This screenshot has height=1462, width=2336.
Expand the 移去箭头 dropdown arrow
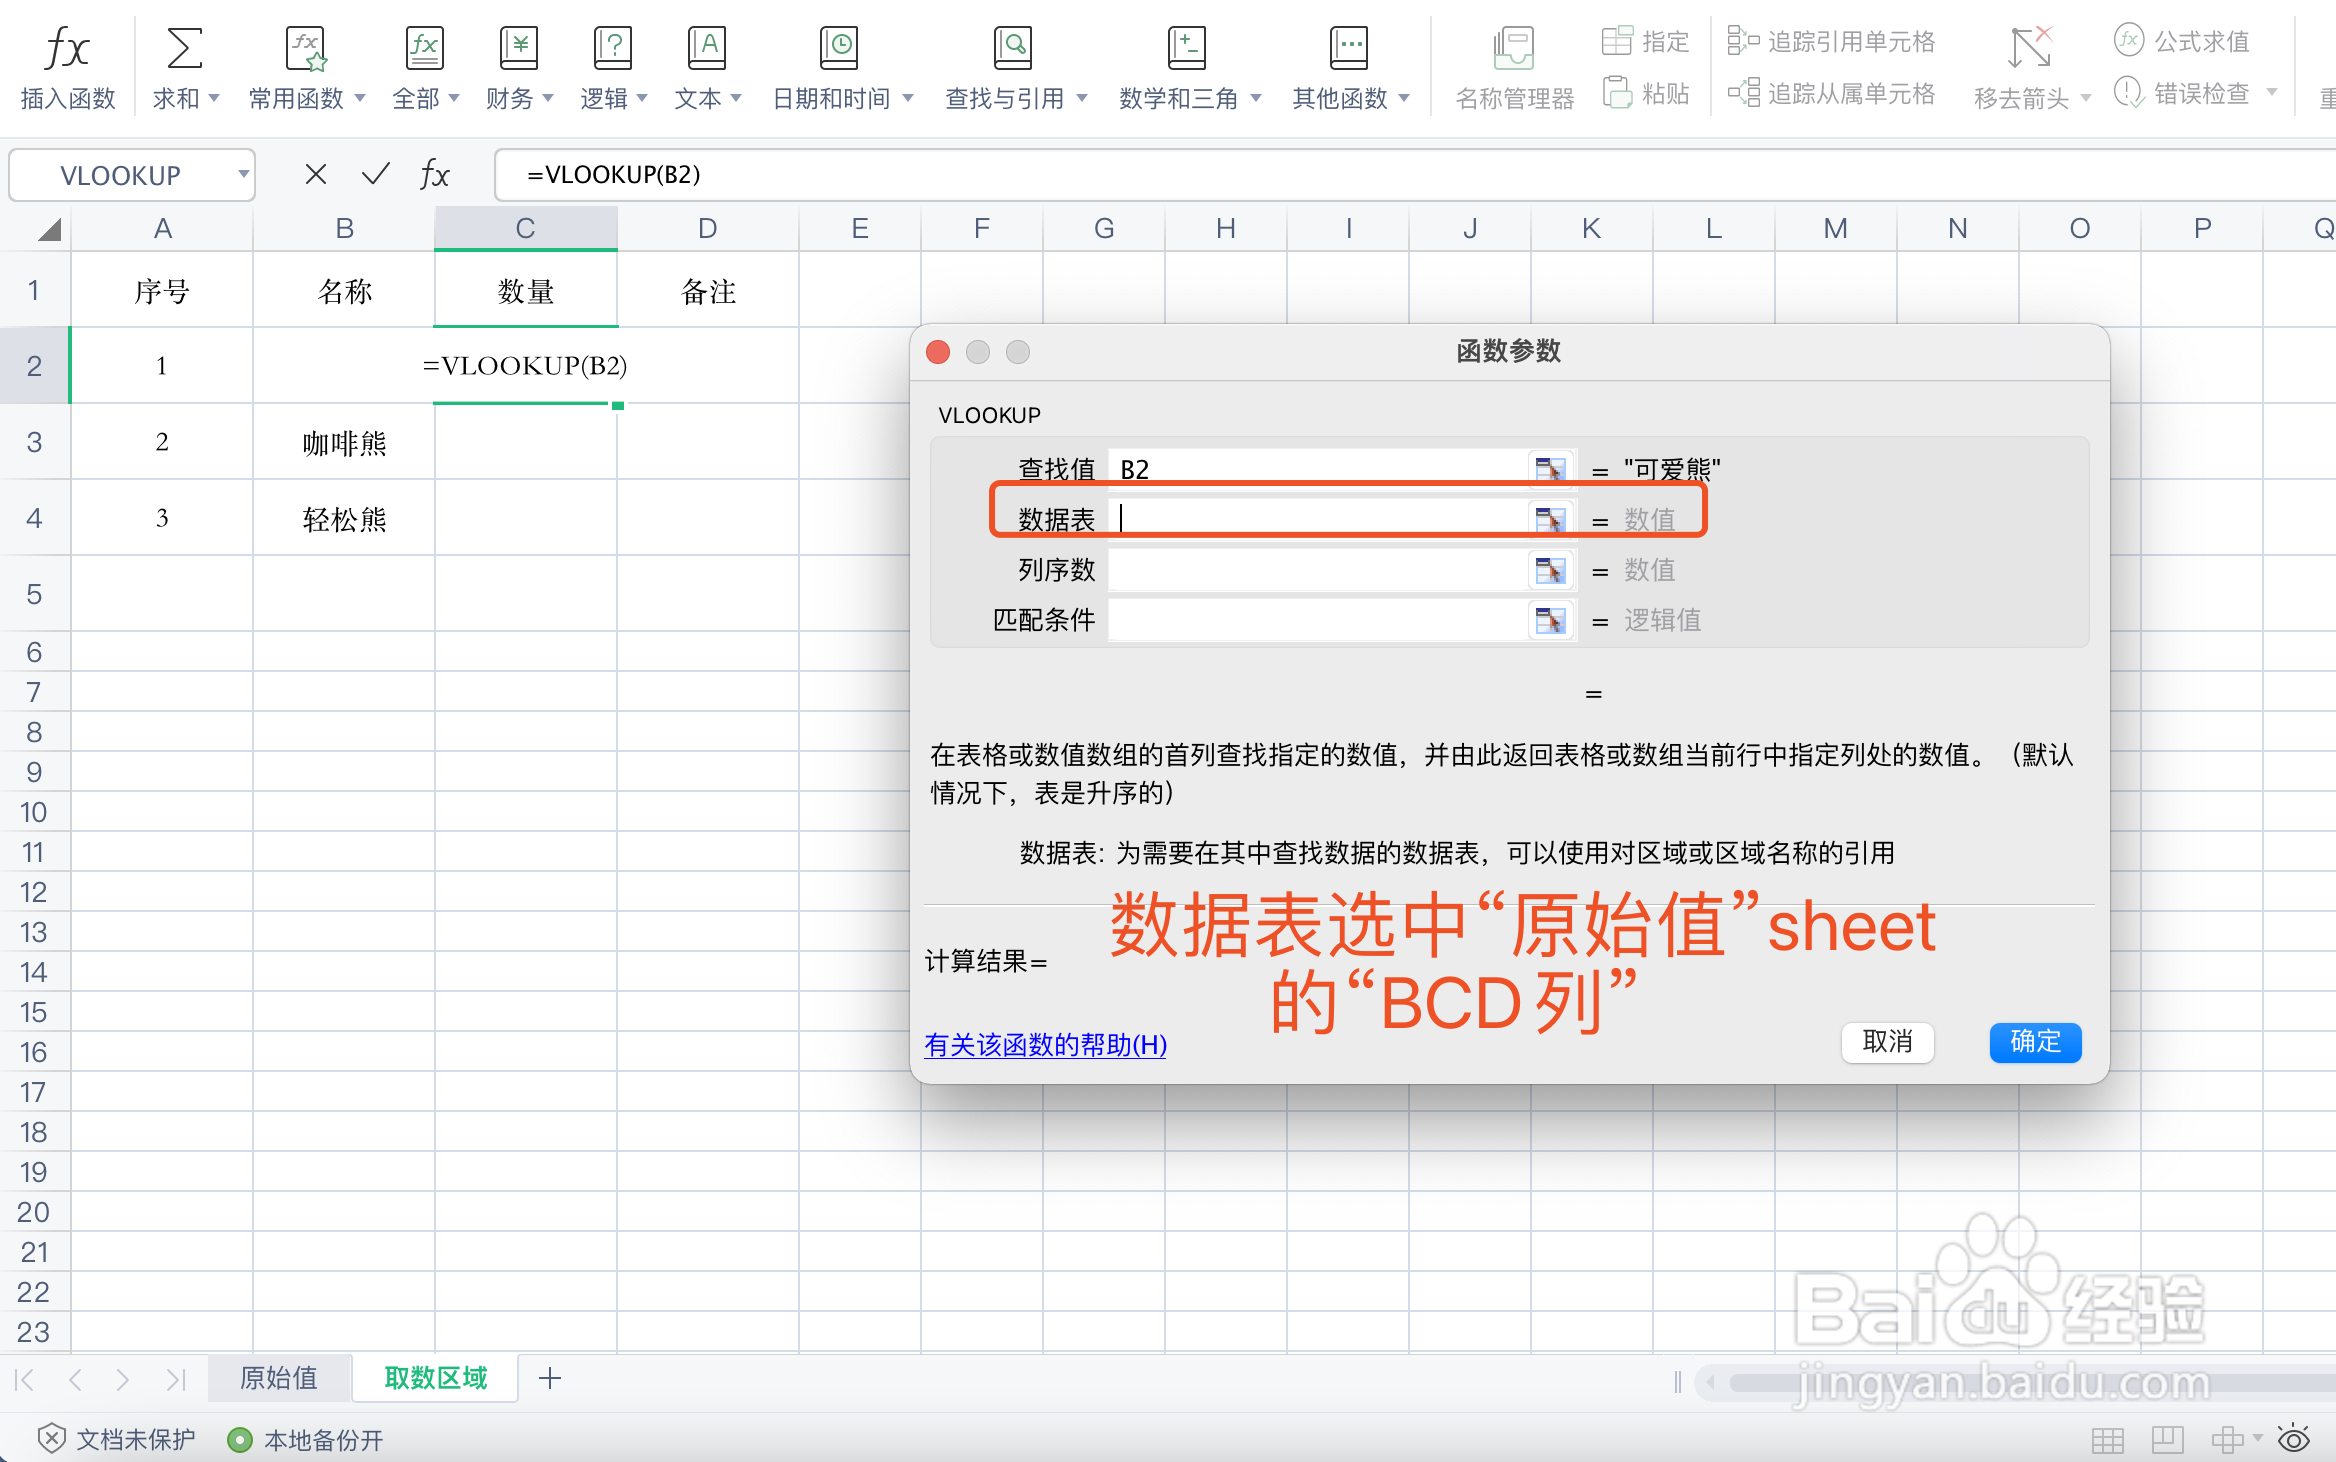(x=2085, y=98)
